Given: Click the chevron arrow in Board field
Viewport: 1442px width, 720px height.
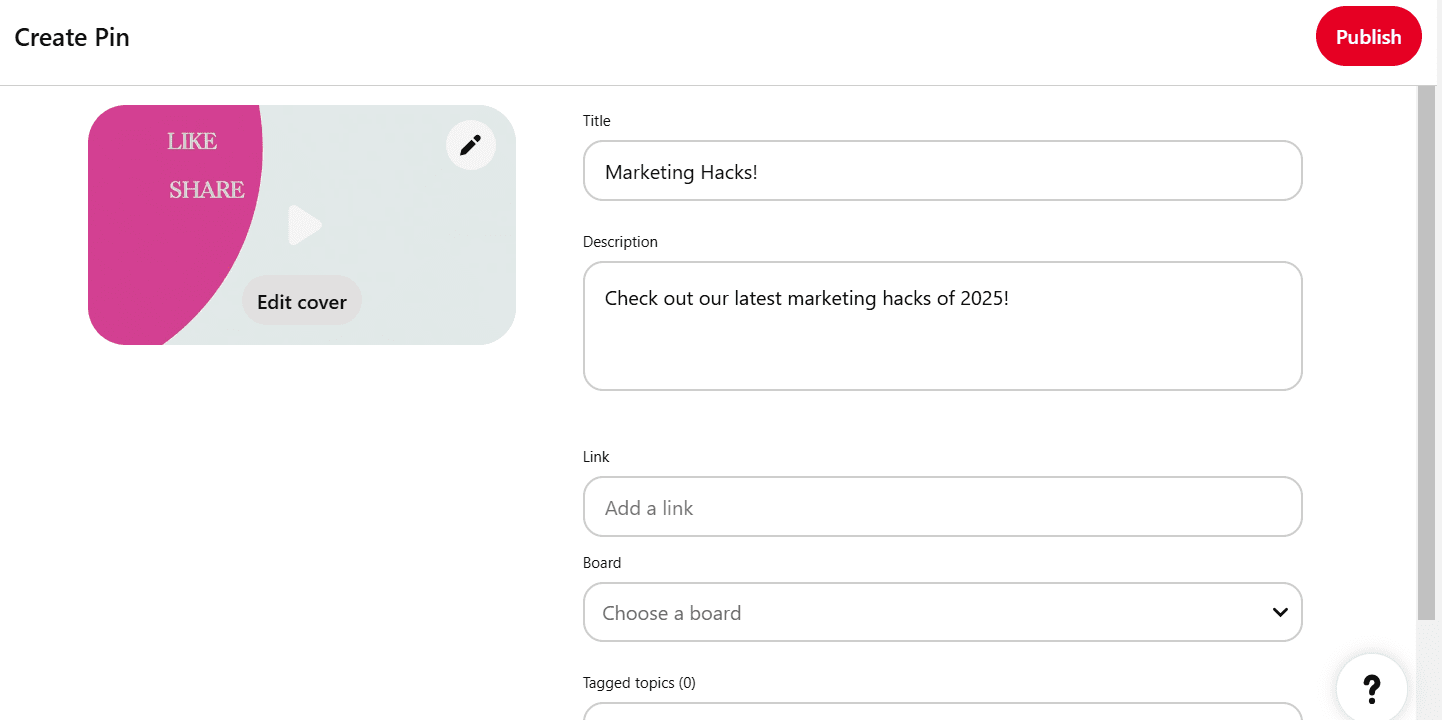Looking at the screenshot, I should (1279, 612).
